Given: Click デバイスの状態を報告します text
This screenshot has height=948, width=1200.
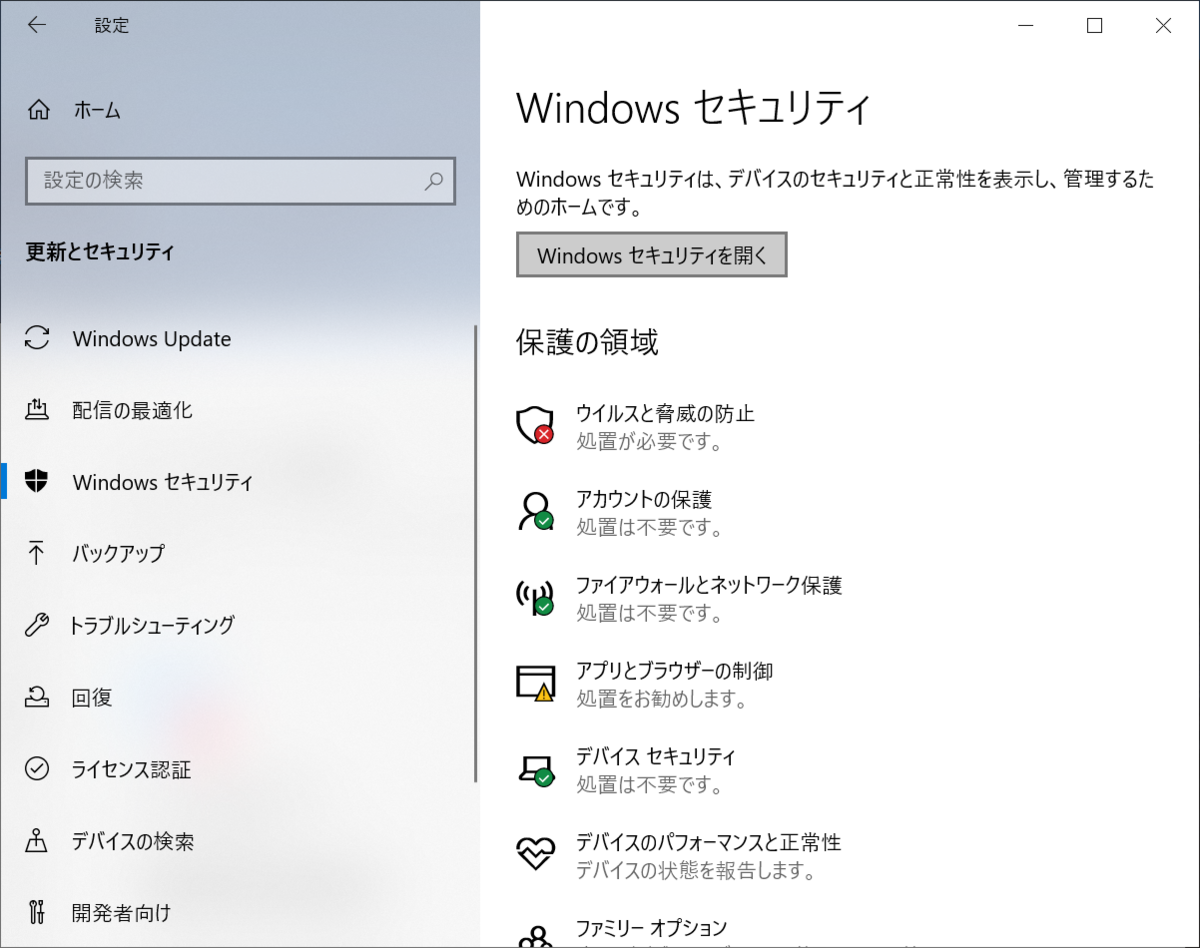Looking at the screenshot, I should [696, 871].
